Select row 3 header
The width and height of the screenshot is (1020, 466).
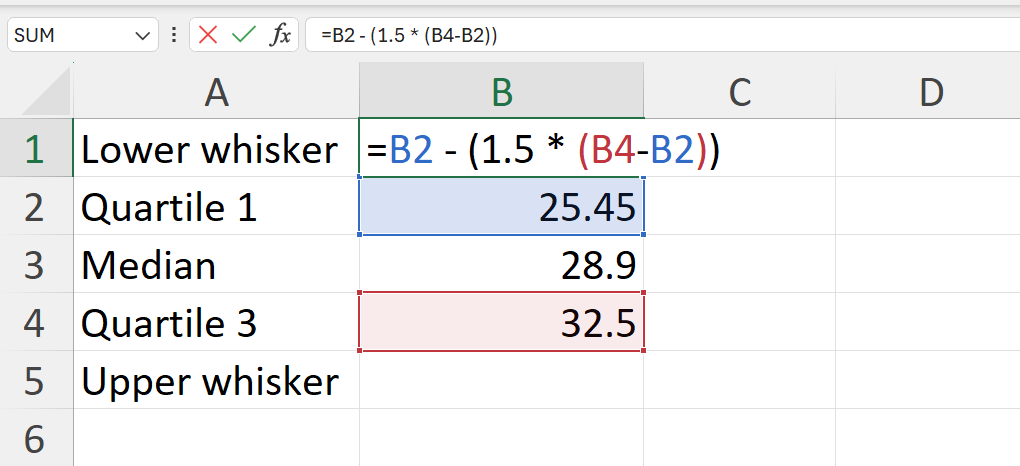coord(36,265)
